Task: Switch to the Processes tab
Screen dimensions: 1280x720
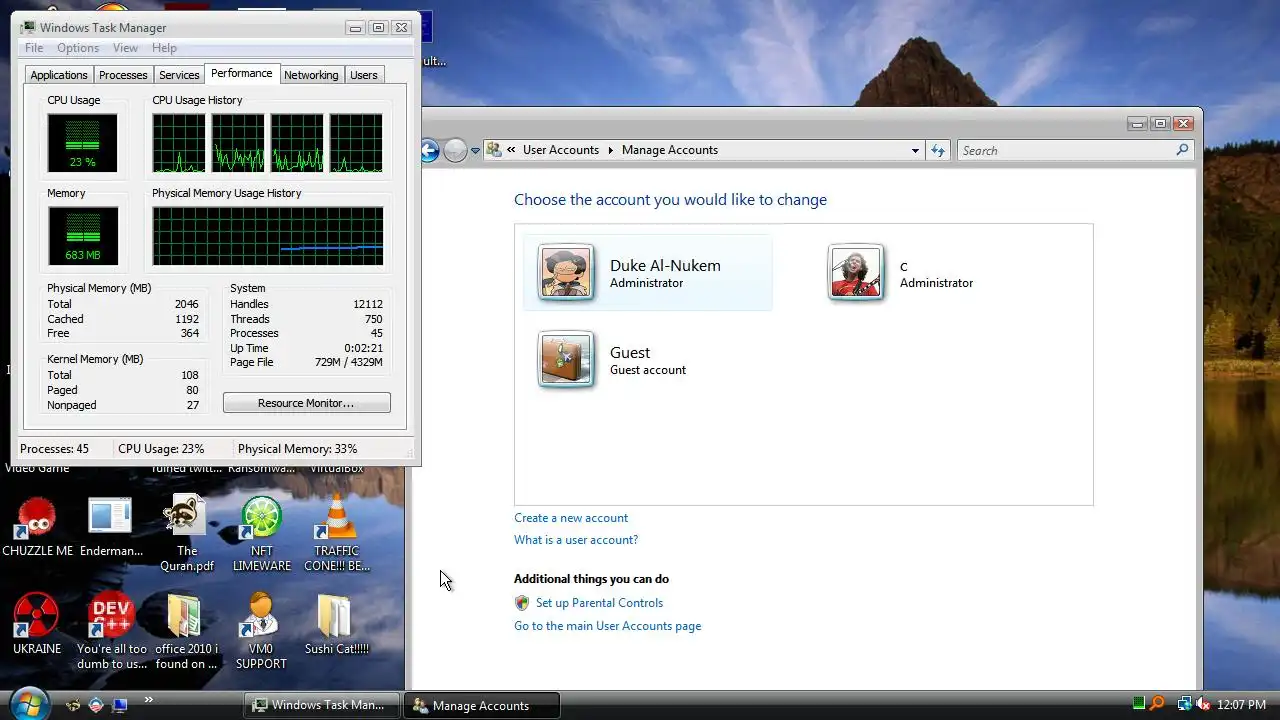Action: (123, 75)
